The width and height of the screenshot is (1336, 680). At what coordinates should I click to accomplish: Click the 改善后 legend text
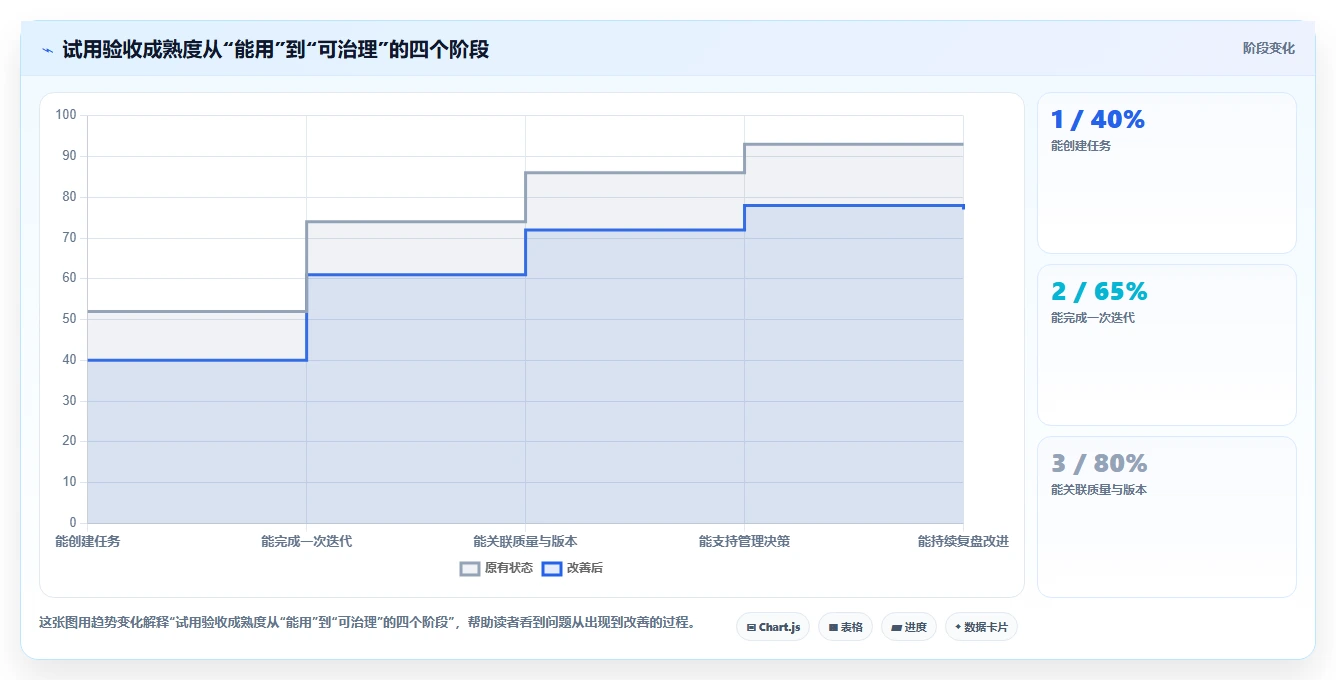point(585,568)
